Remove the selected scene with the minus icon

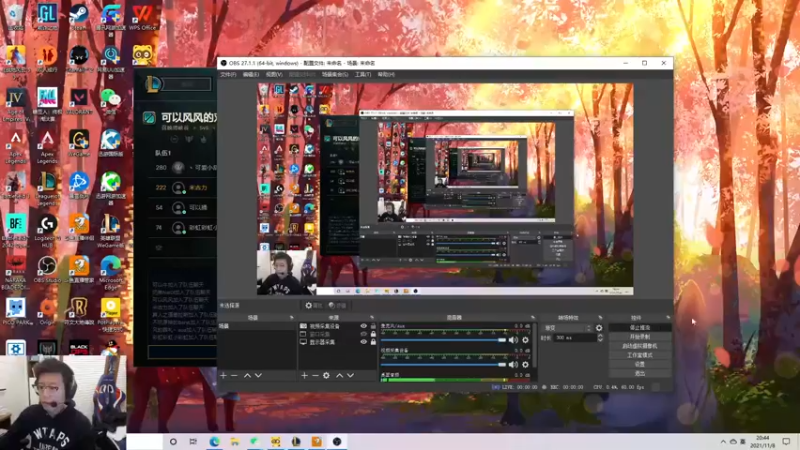(234, 376)
